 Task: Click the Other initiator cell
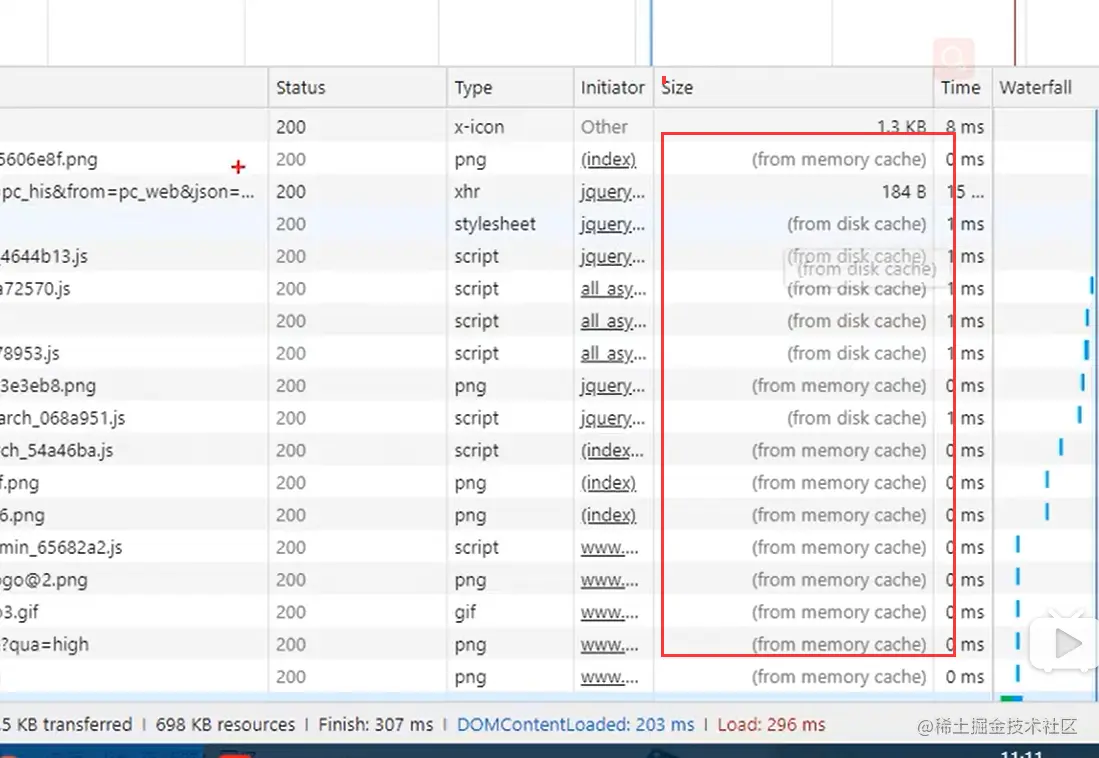604,127
